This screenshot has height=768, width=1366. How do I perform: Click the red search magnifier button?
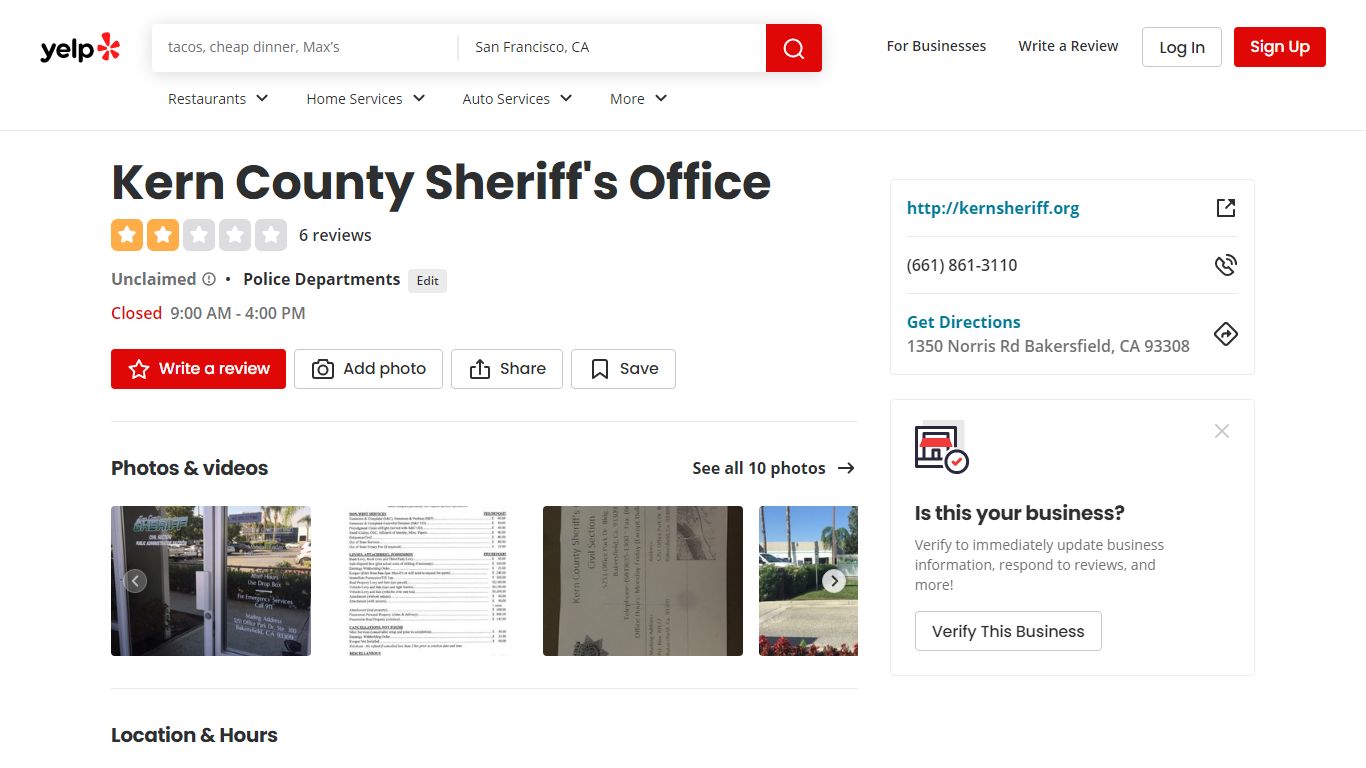pos(794,48)
